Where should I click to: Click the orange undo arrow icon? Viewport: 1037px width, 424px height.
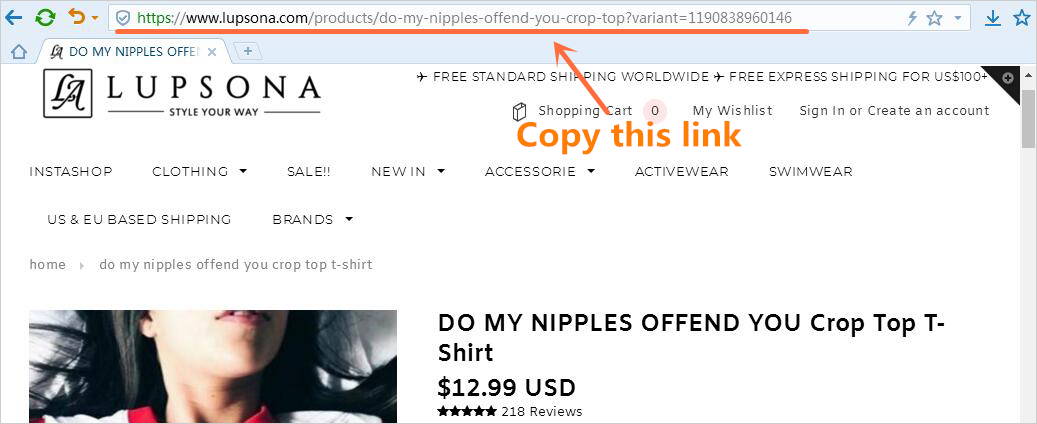click(77, 17)
